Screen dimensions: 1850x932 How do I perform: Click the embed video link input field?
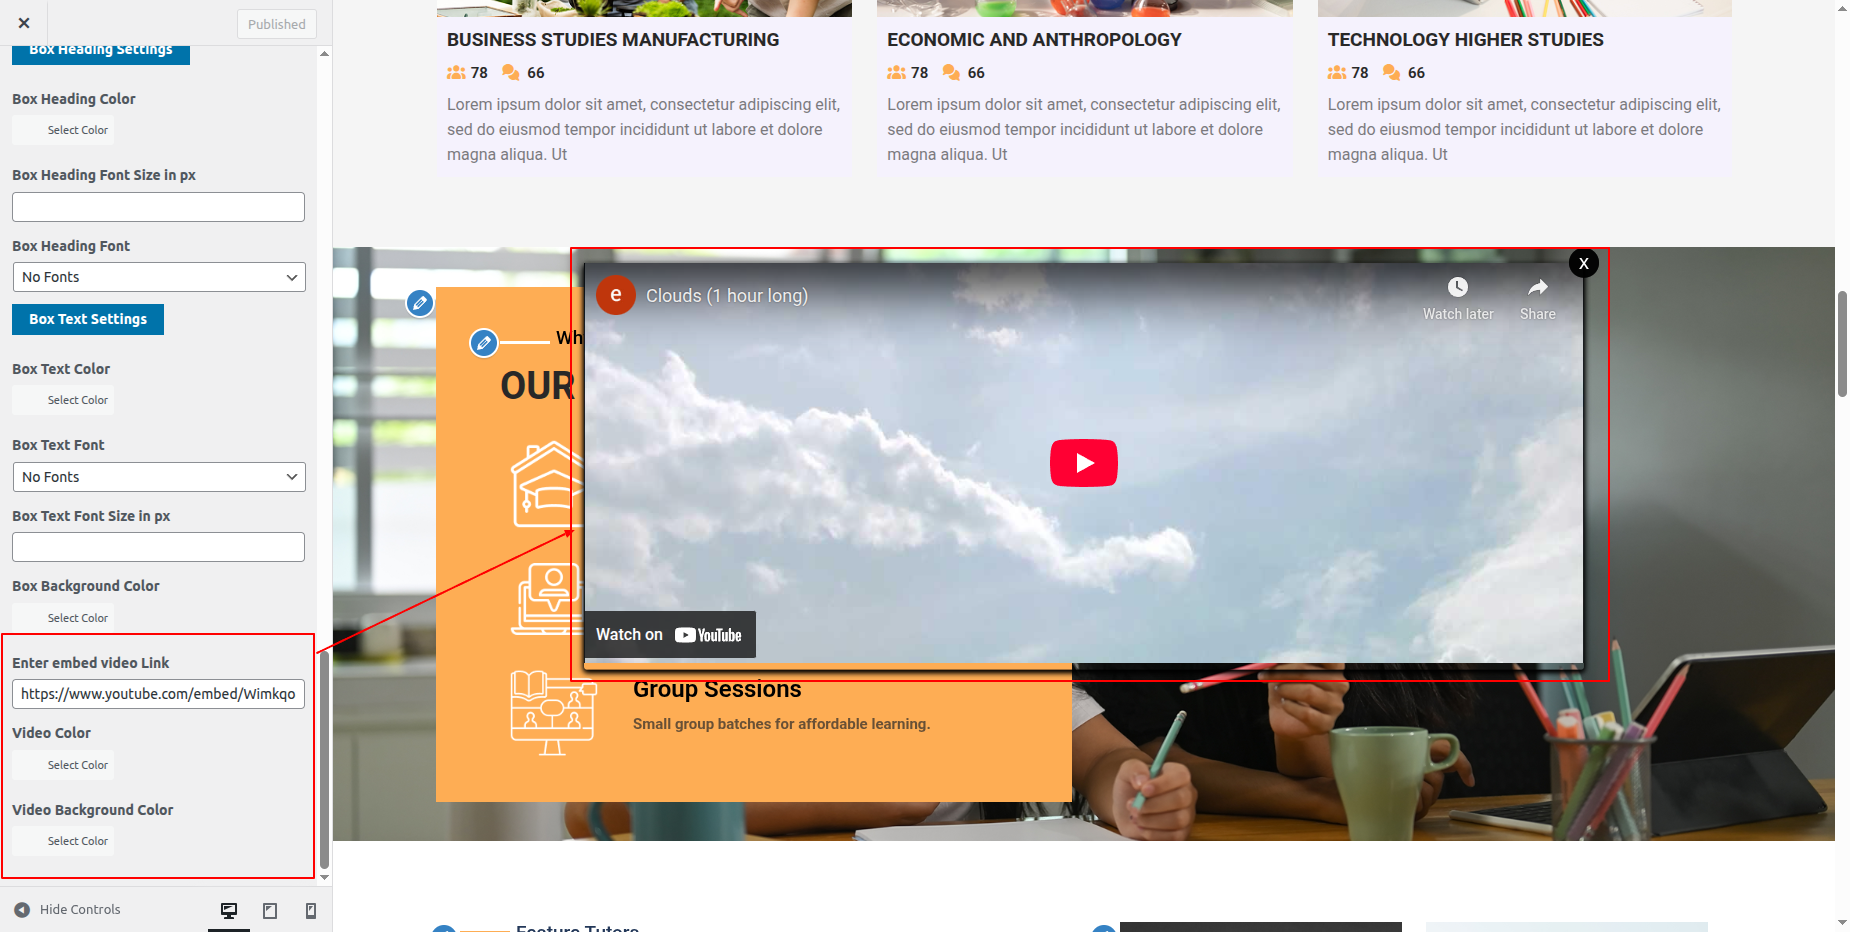click(158, 694)
